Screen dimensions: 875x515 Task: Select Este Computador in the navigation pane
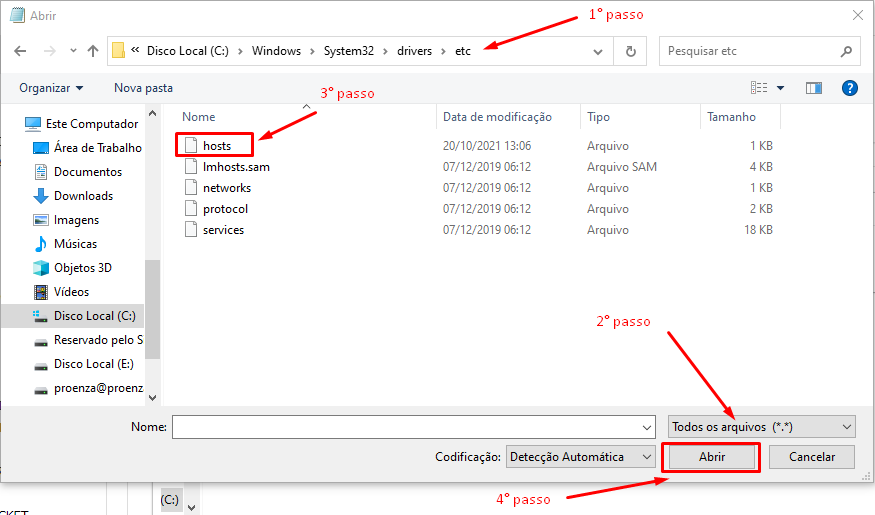tap(81, 124)
